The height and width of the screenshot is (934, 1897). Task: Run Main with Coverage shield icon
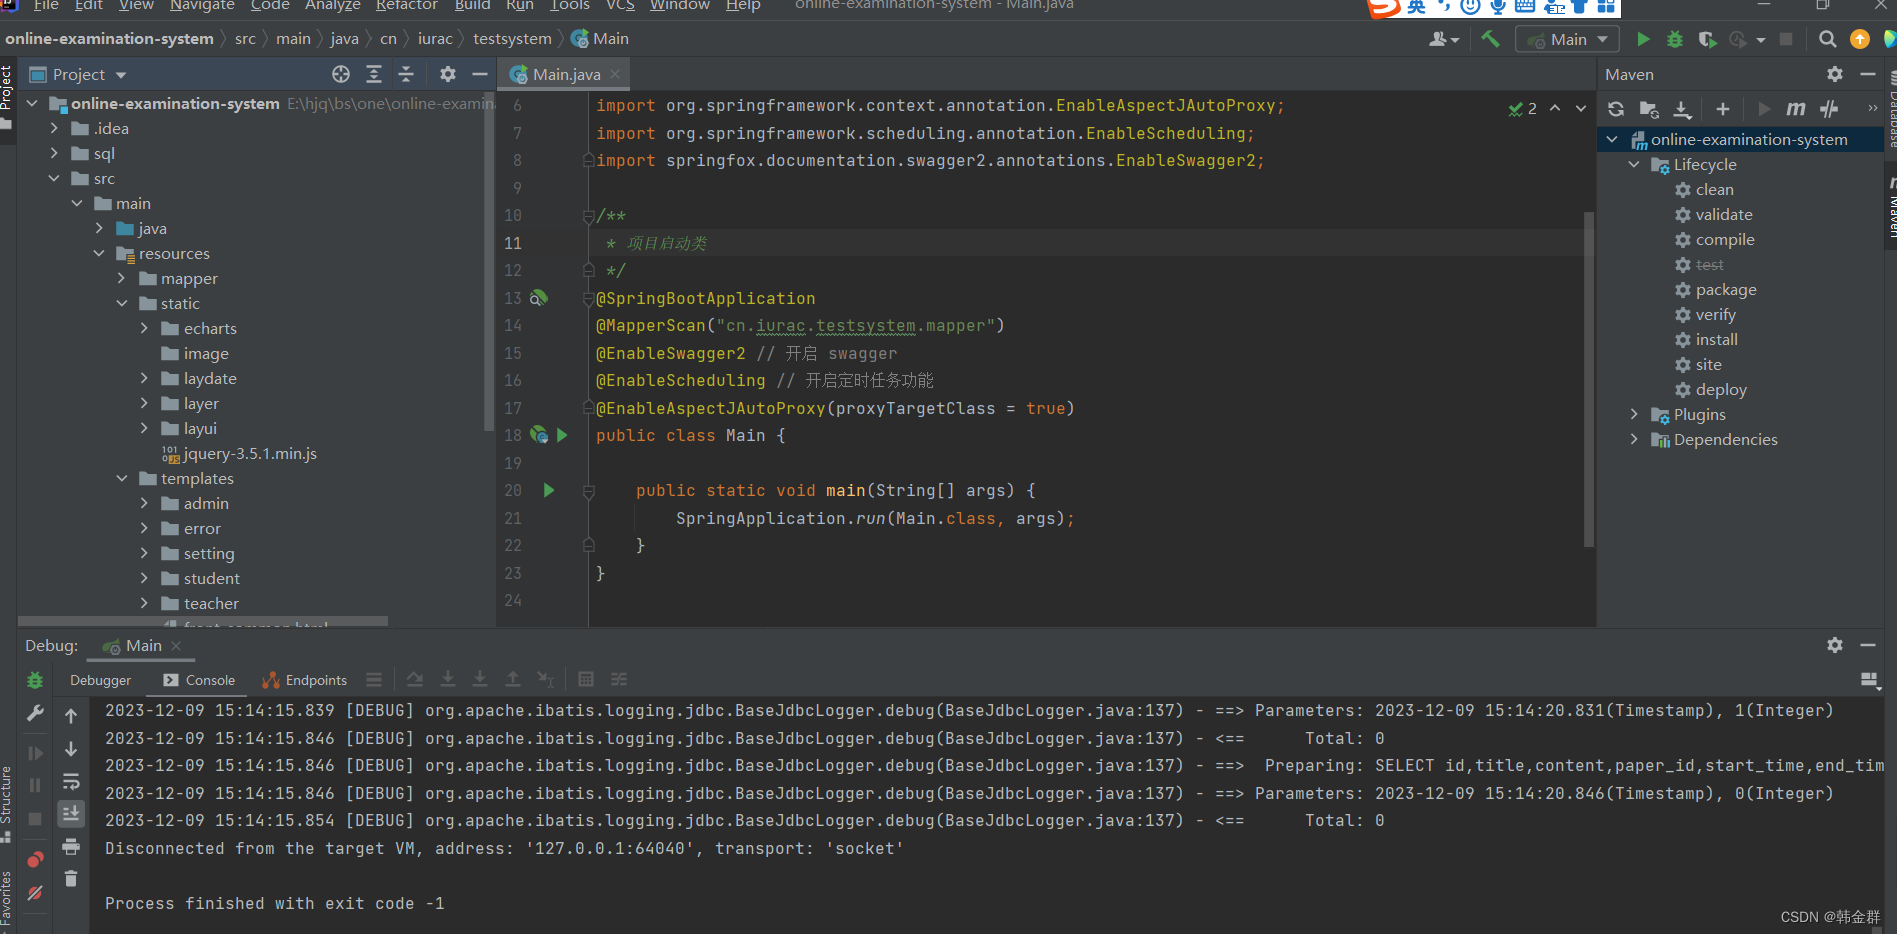1707,39
